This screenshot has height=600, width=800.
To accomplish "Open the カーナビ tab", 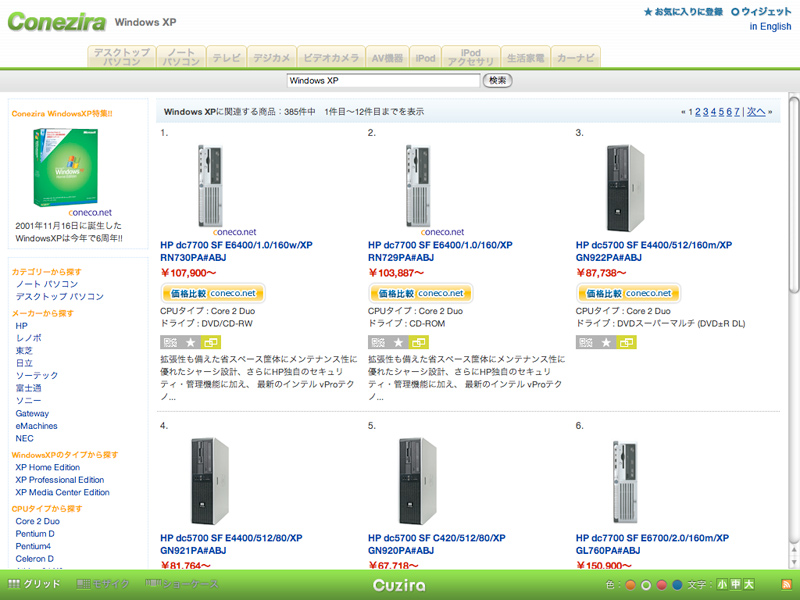I will point(576,57).
